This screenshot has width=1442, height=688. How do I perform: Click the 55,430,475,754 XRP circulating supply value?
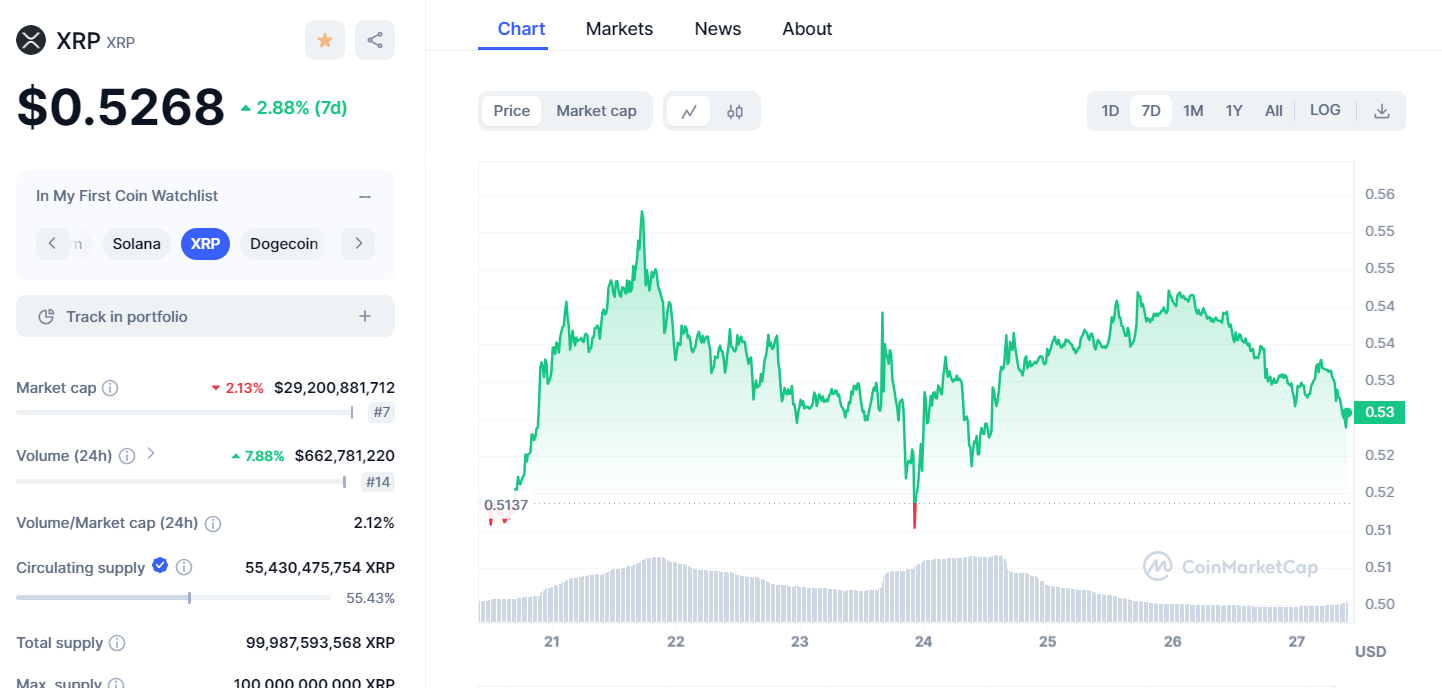point(320,568)
